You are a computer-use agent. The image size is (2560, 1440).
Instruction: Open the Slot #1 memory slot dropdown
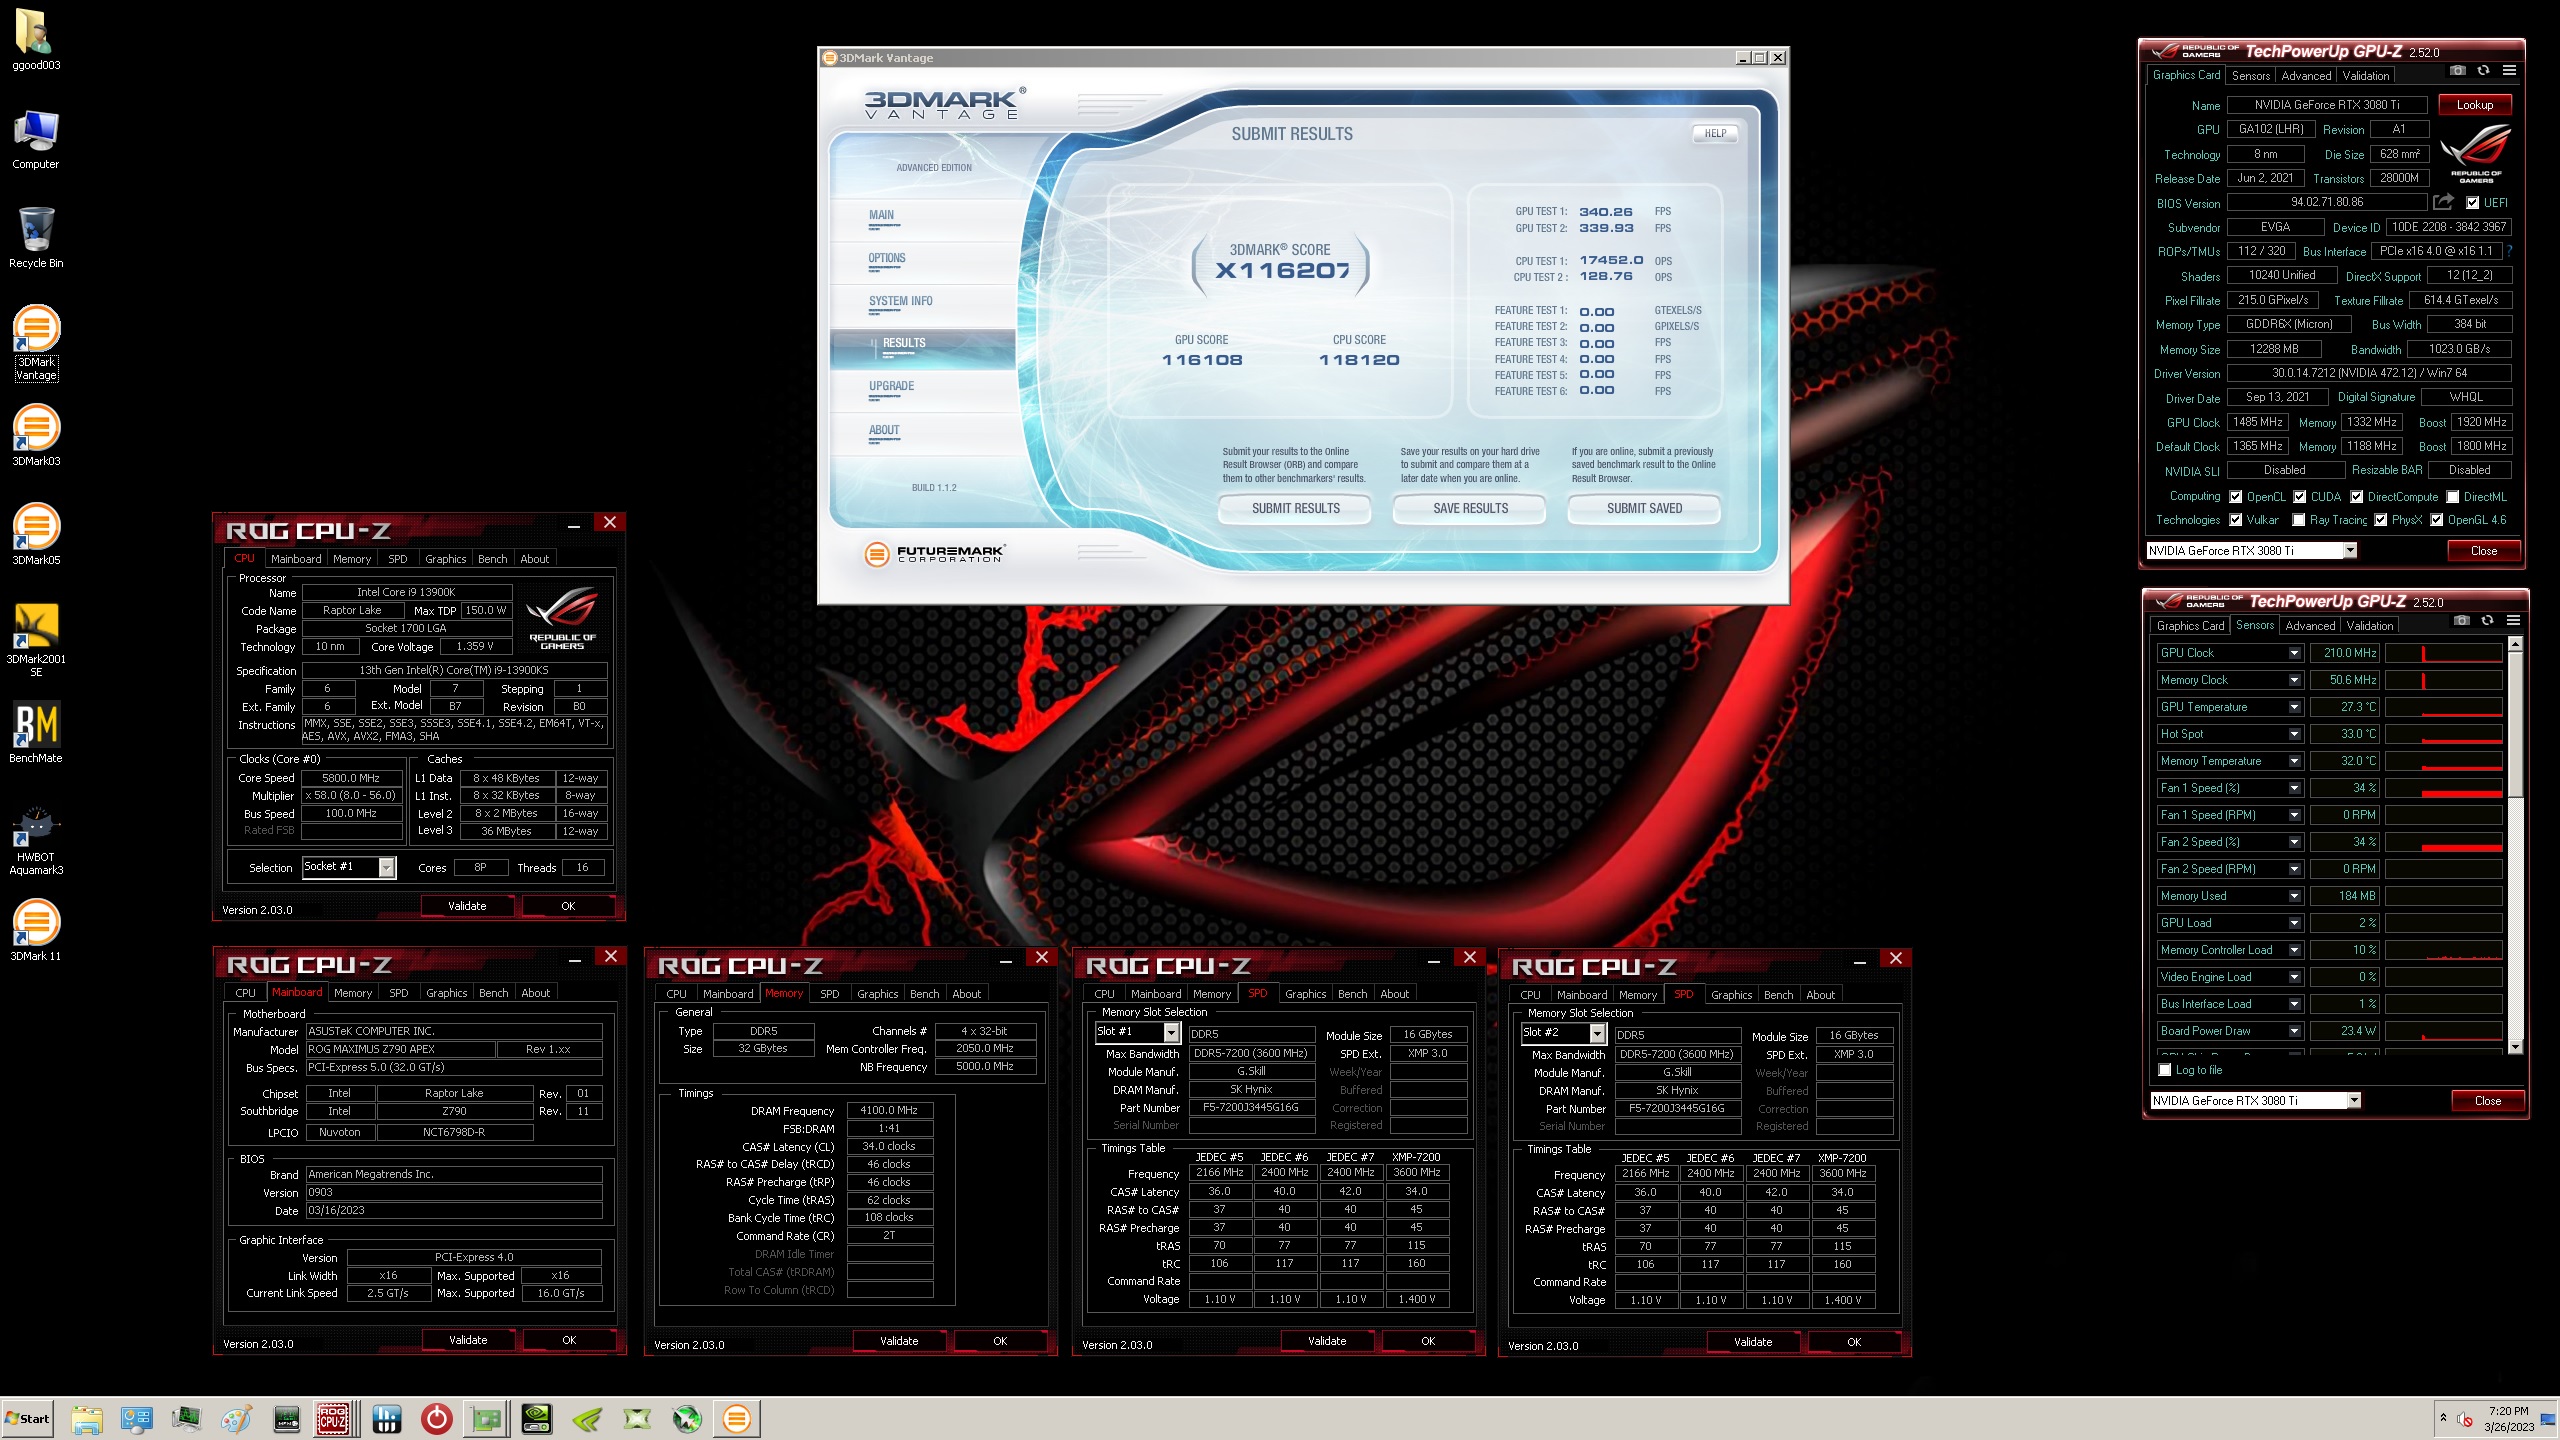pos(1171,1032)
